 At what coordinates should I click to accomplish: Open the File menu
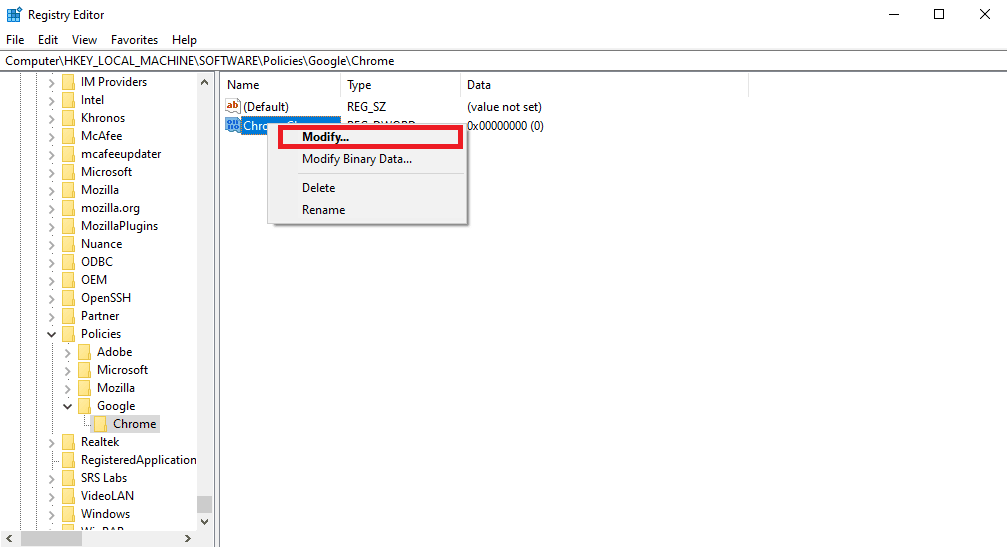point(15,40)
